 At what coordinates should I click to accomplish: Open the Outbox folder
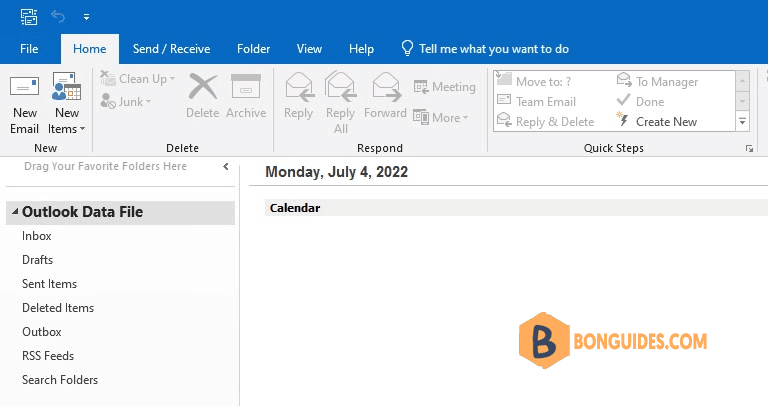tap(42, 332)
